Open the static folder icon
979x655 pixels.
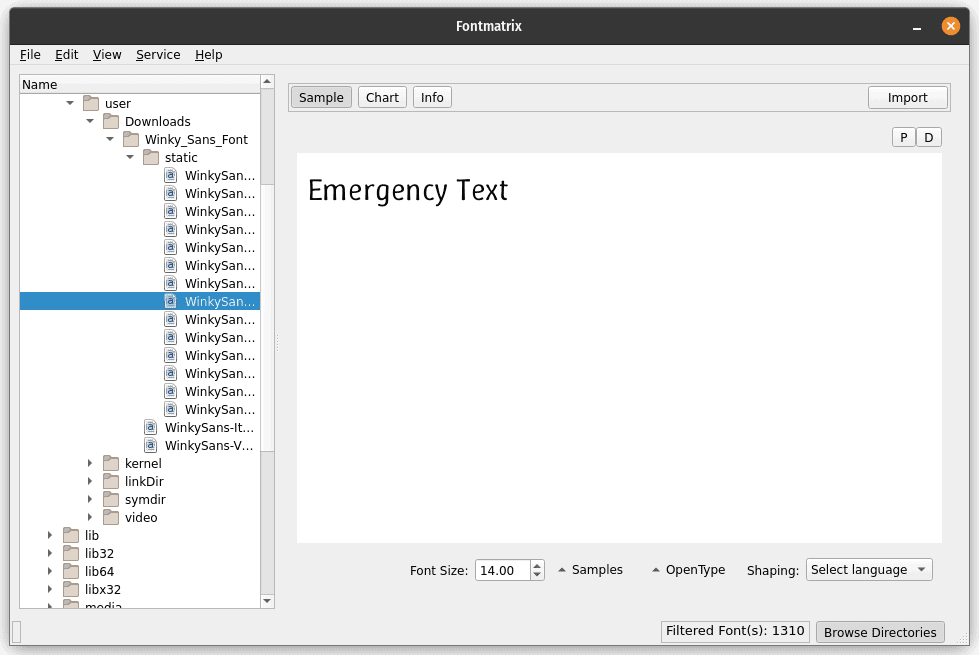point(150,157)
